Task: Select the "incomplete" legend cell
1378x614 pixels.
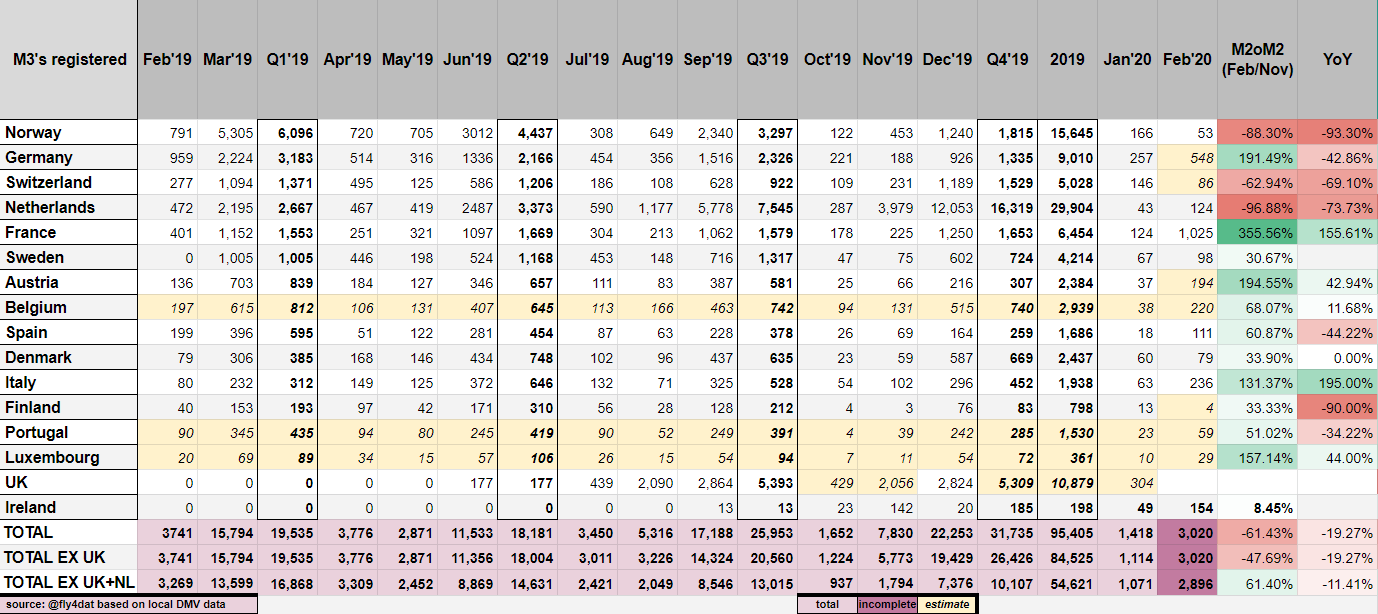Action: [x=888, y=604]
